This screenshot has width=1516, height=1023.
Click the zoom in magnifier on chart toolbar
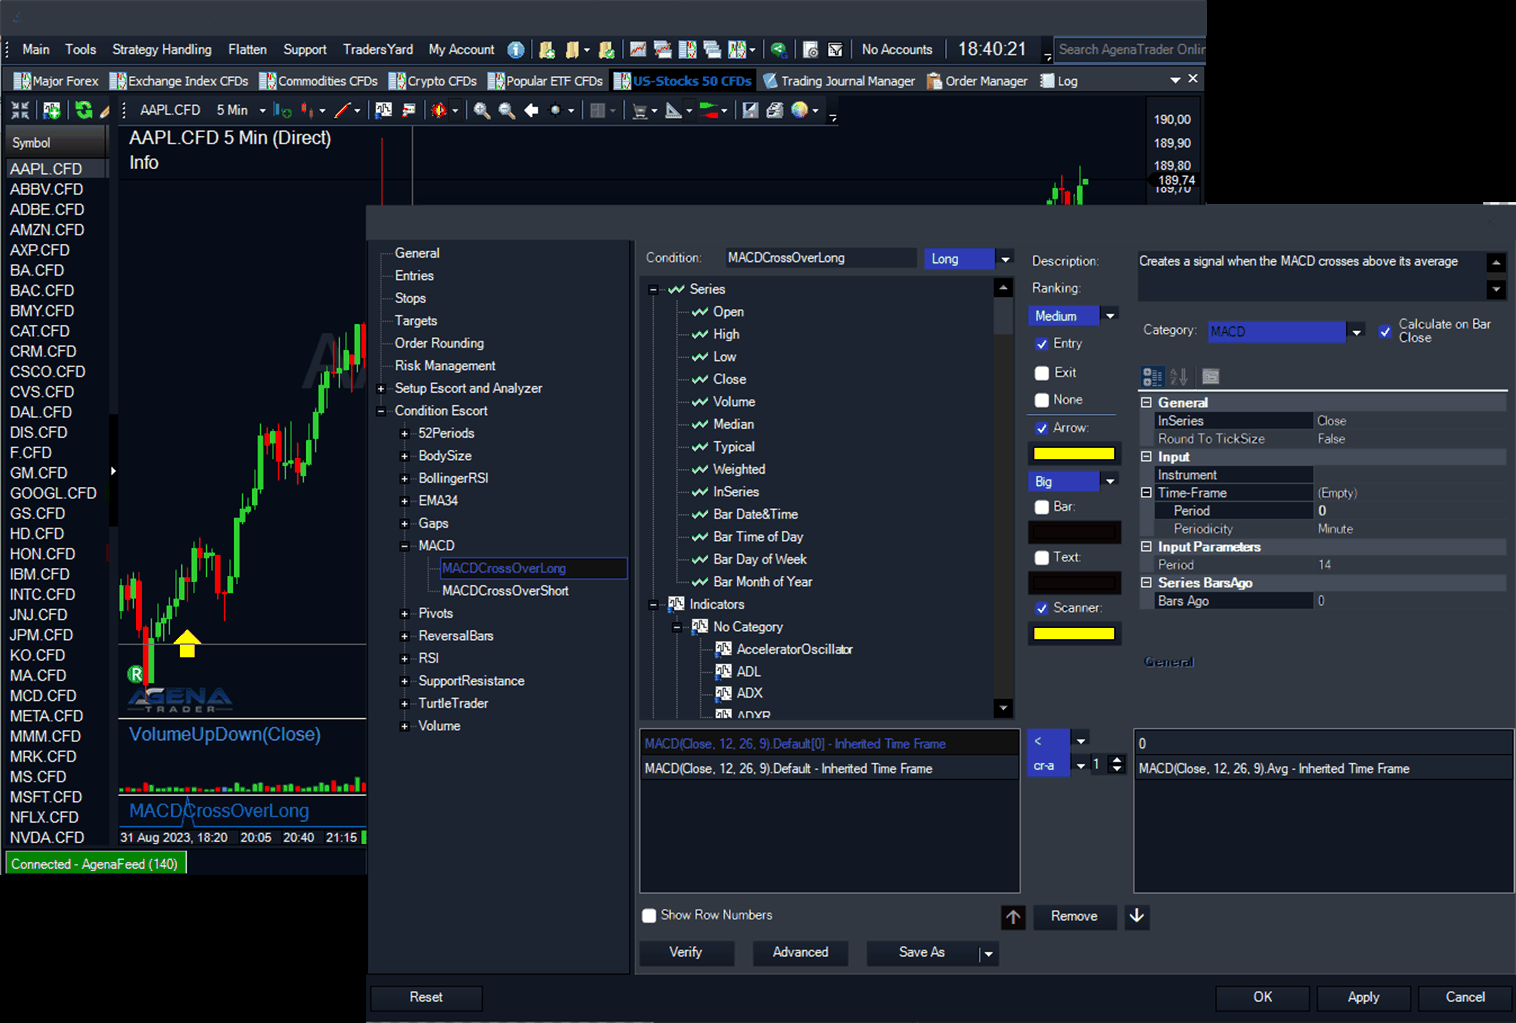482,110
